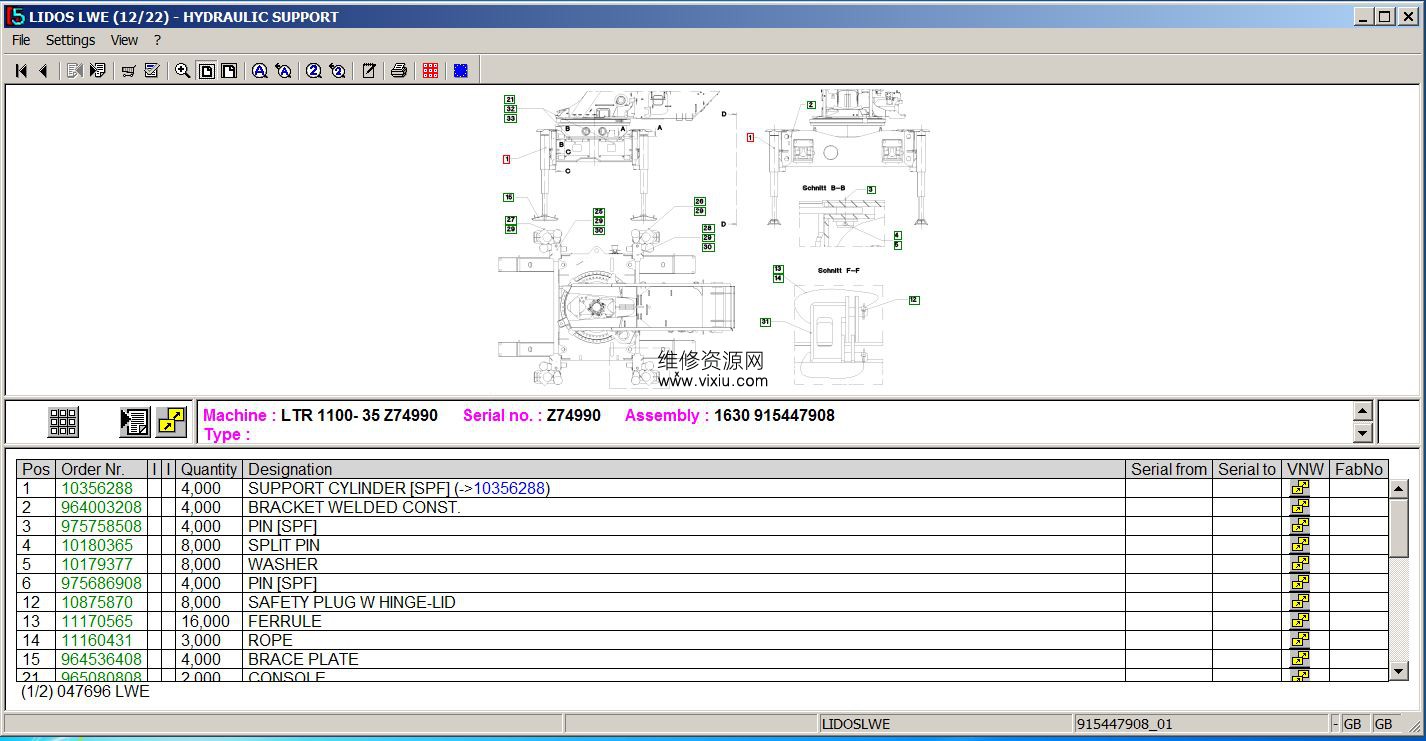Open the File menu
The width and height of the screenshot is (1426, 741).
coord(21,40)
